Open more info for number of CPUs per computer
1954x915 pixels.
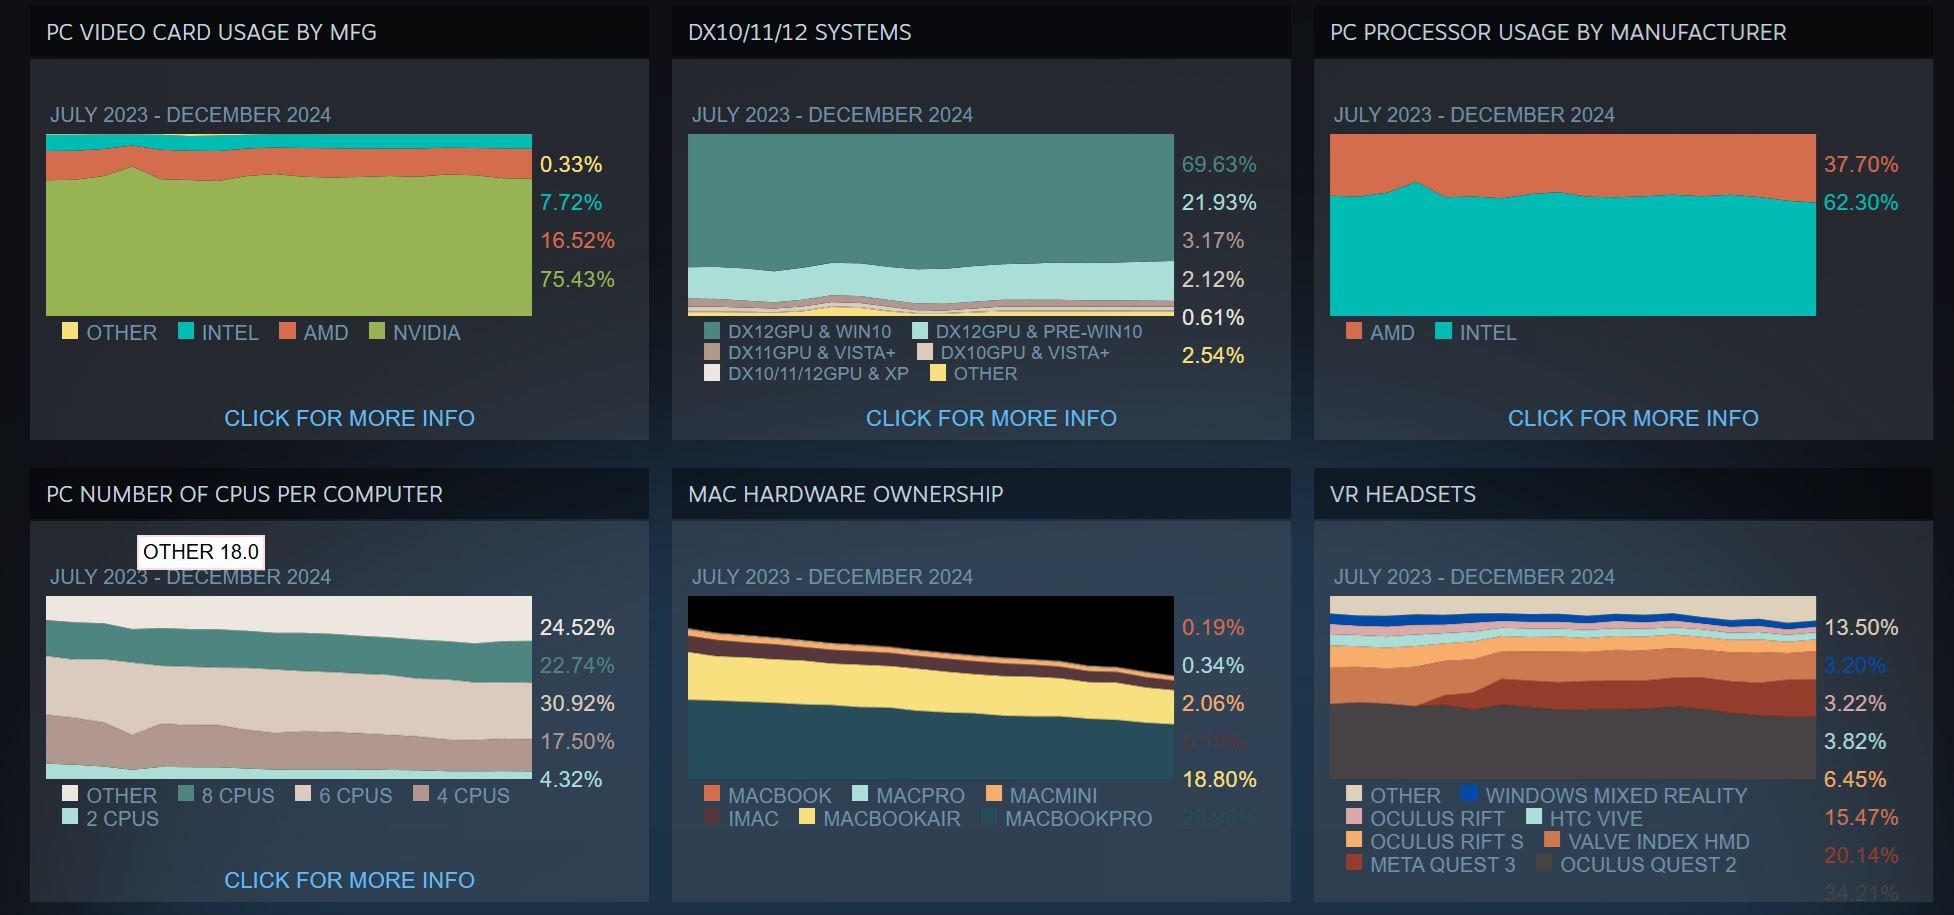(349, 880)
